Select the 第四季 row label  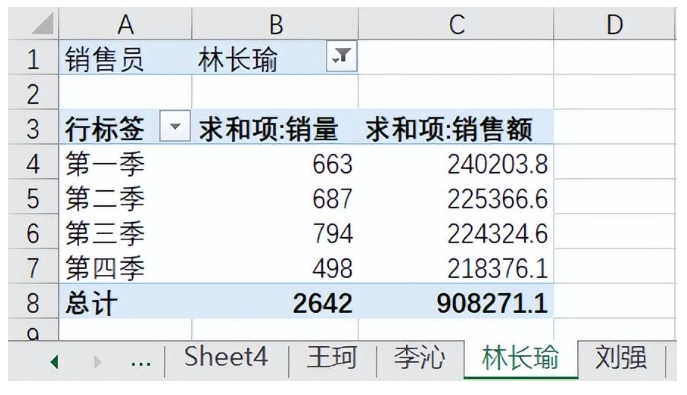coord(125,266)
